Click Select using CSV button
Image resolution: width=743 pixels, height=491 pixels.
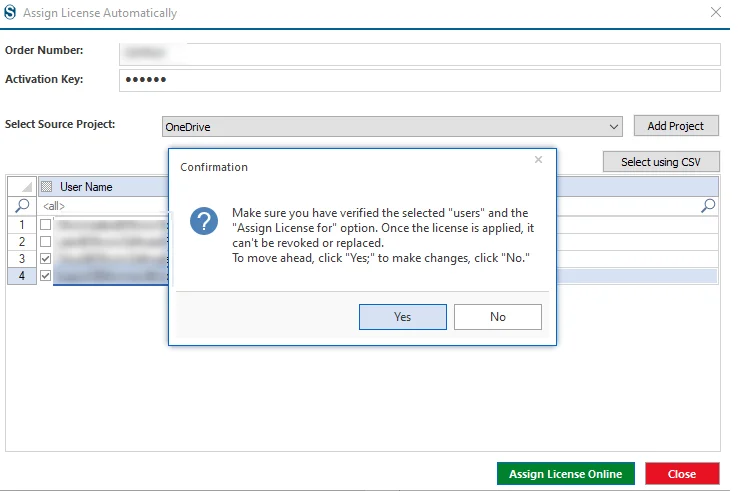[x=661, y=162]
